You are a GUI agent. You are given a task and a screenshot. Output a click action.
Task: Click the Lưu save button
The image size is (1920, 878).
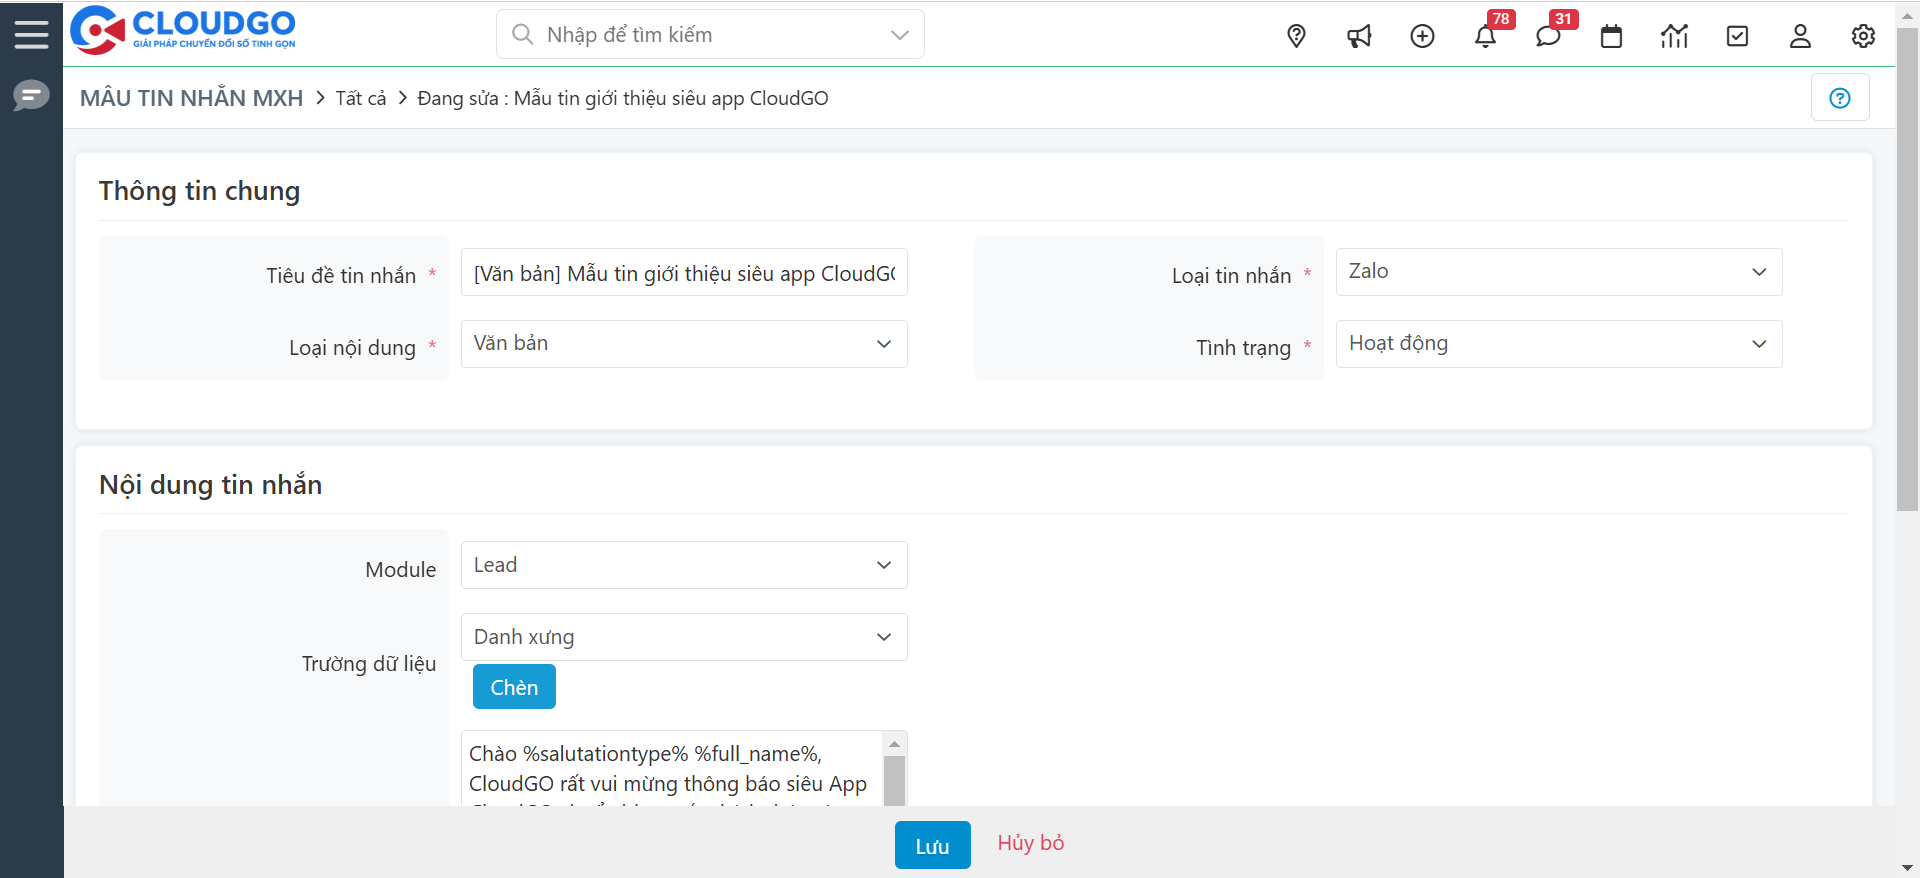click(x=932, y=845)
